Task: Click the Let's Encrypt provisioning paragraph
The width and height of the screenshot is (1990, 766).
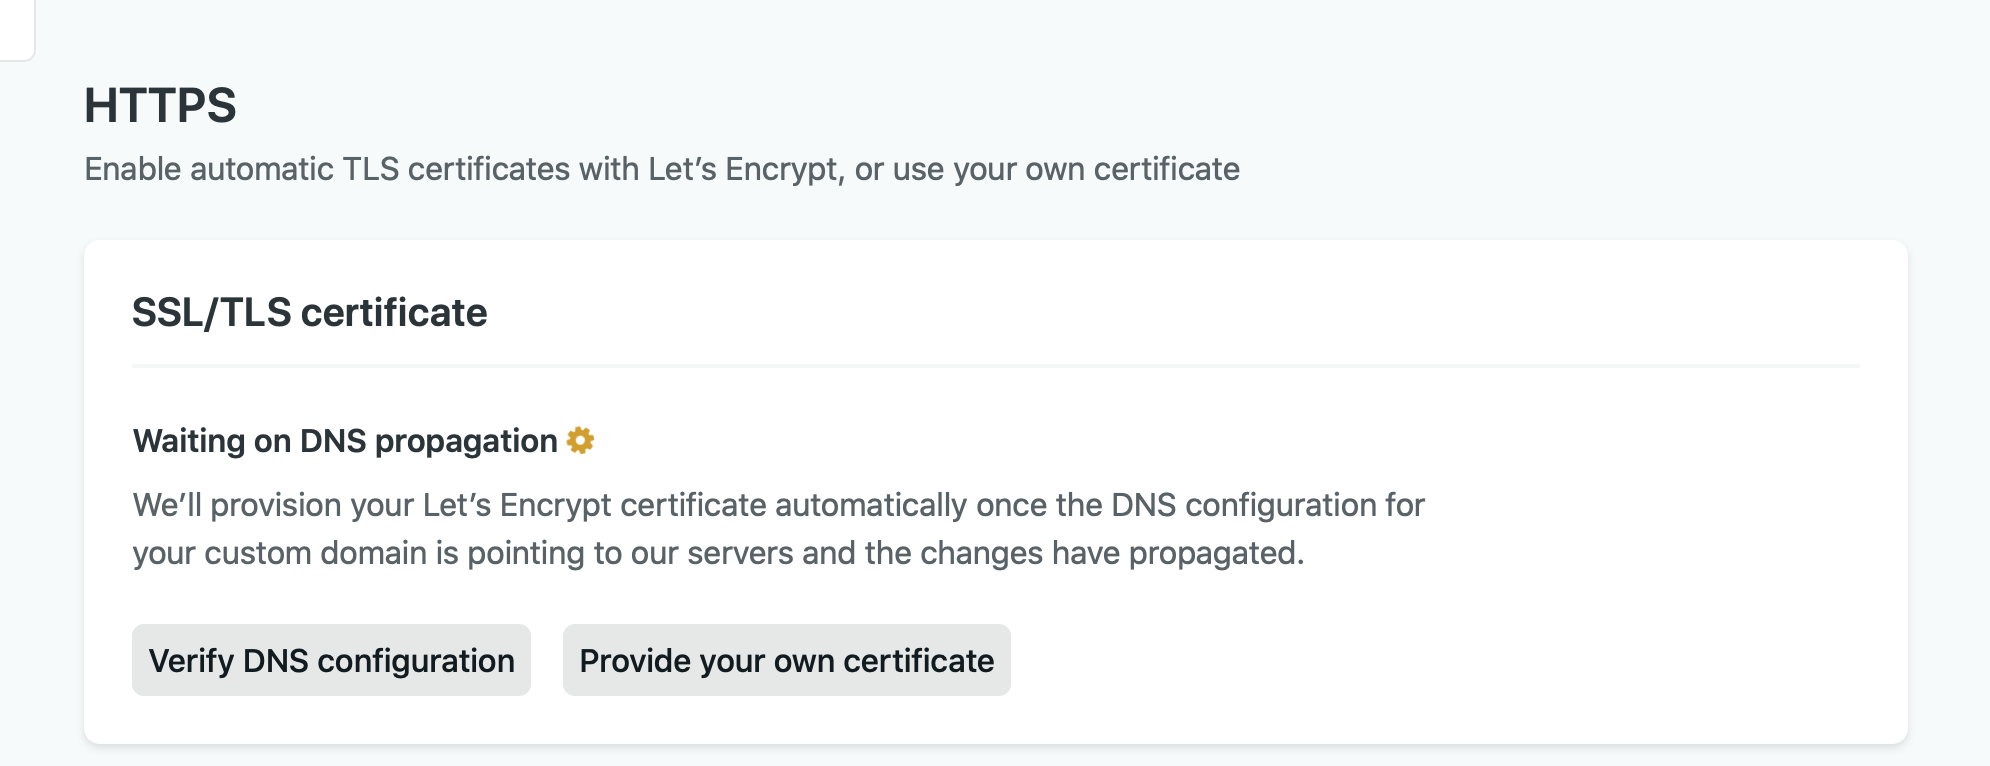Action: [778, 529]
